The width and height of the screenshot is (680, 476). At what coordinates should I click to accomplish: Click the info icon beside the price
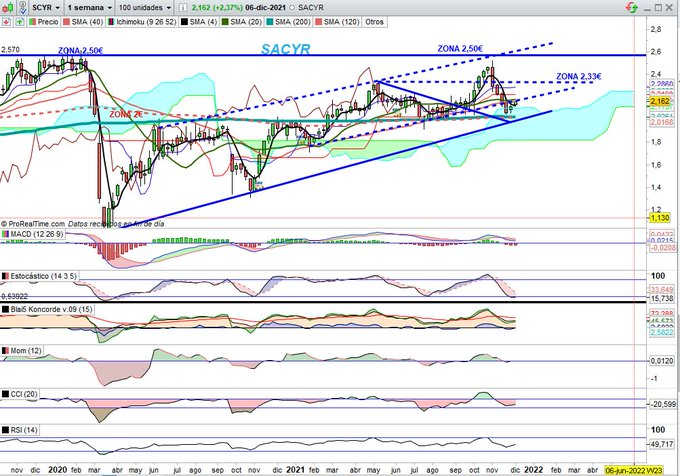tap(183, 7)
